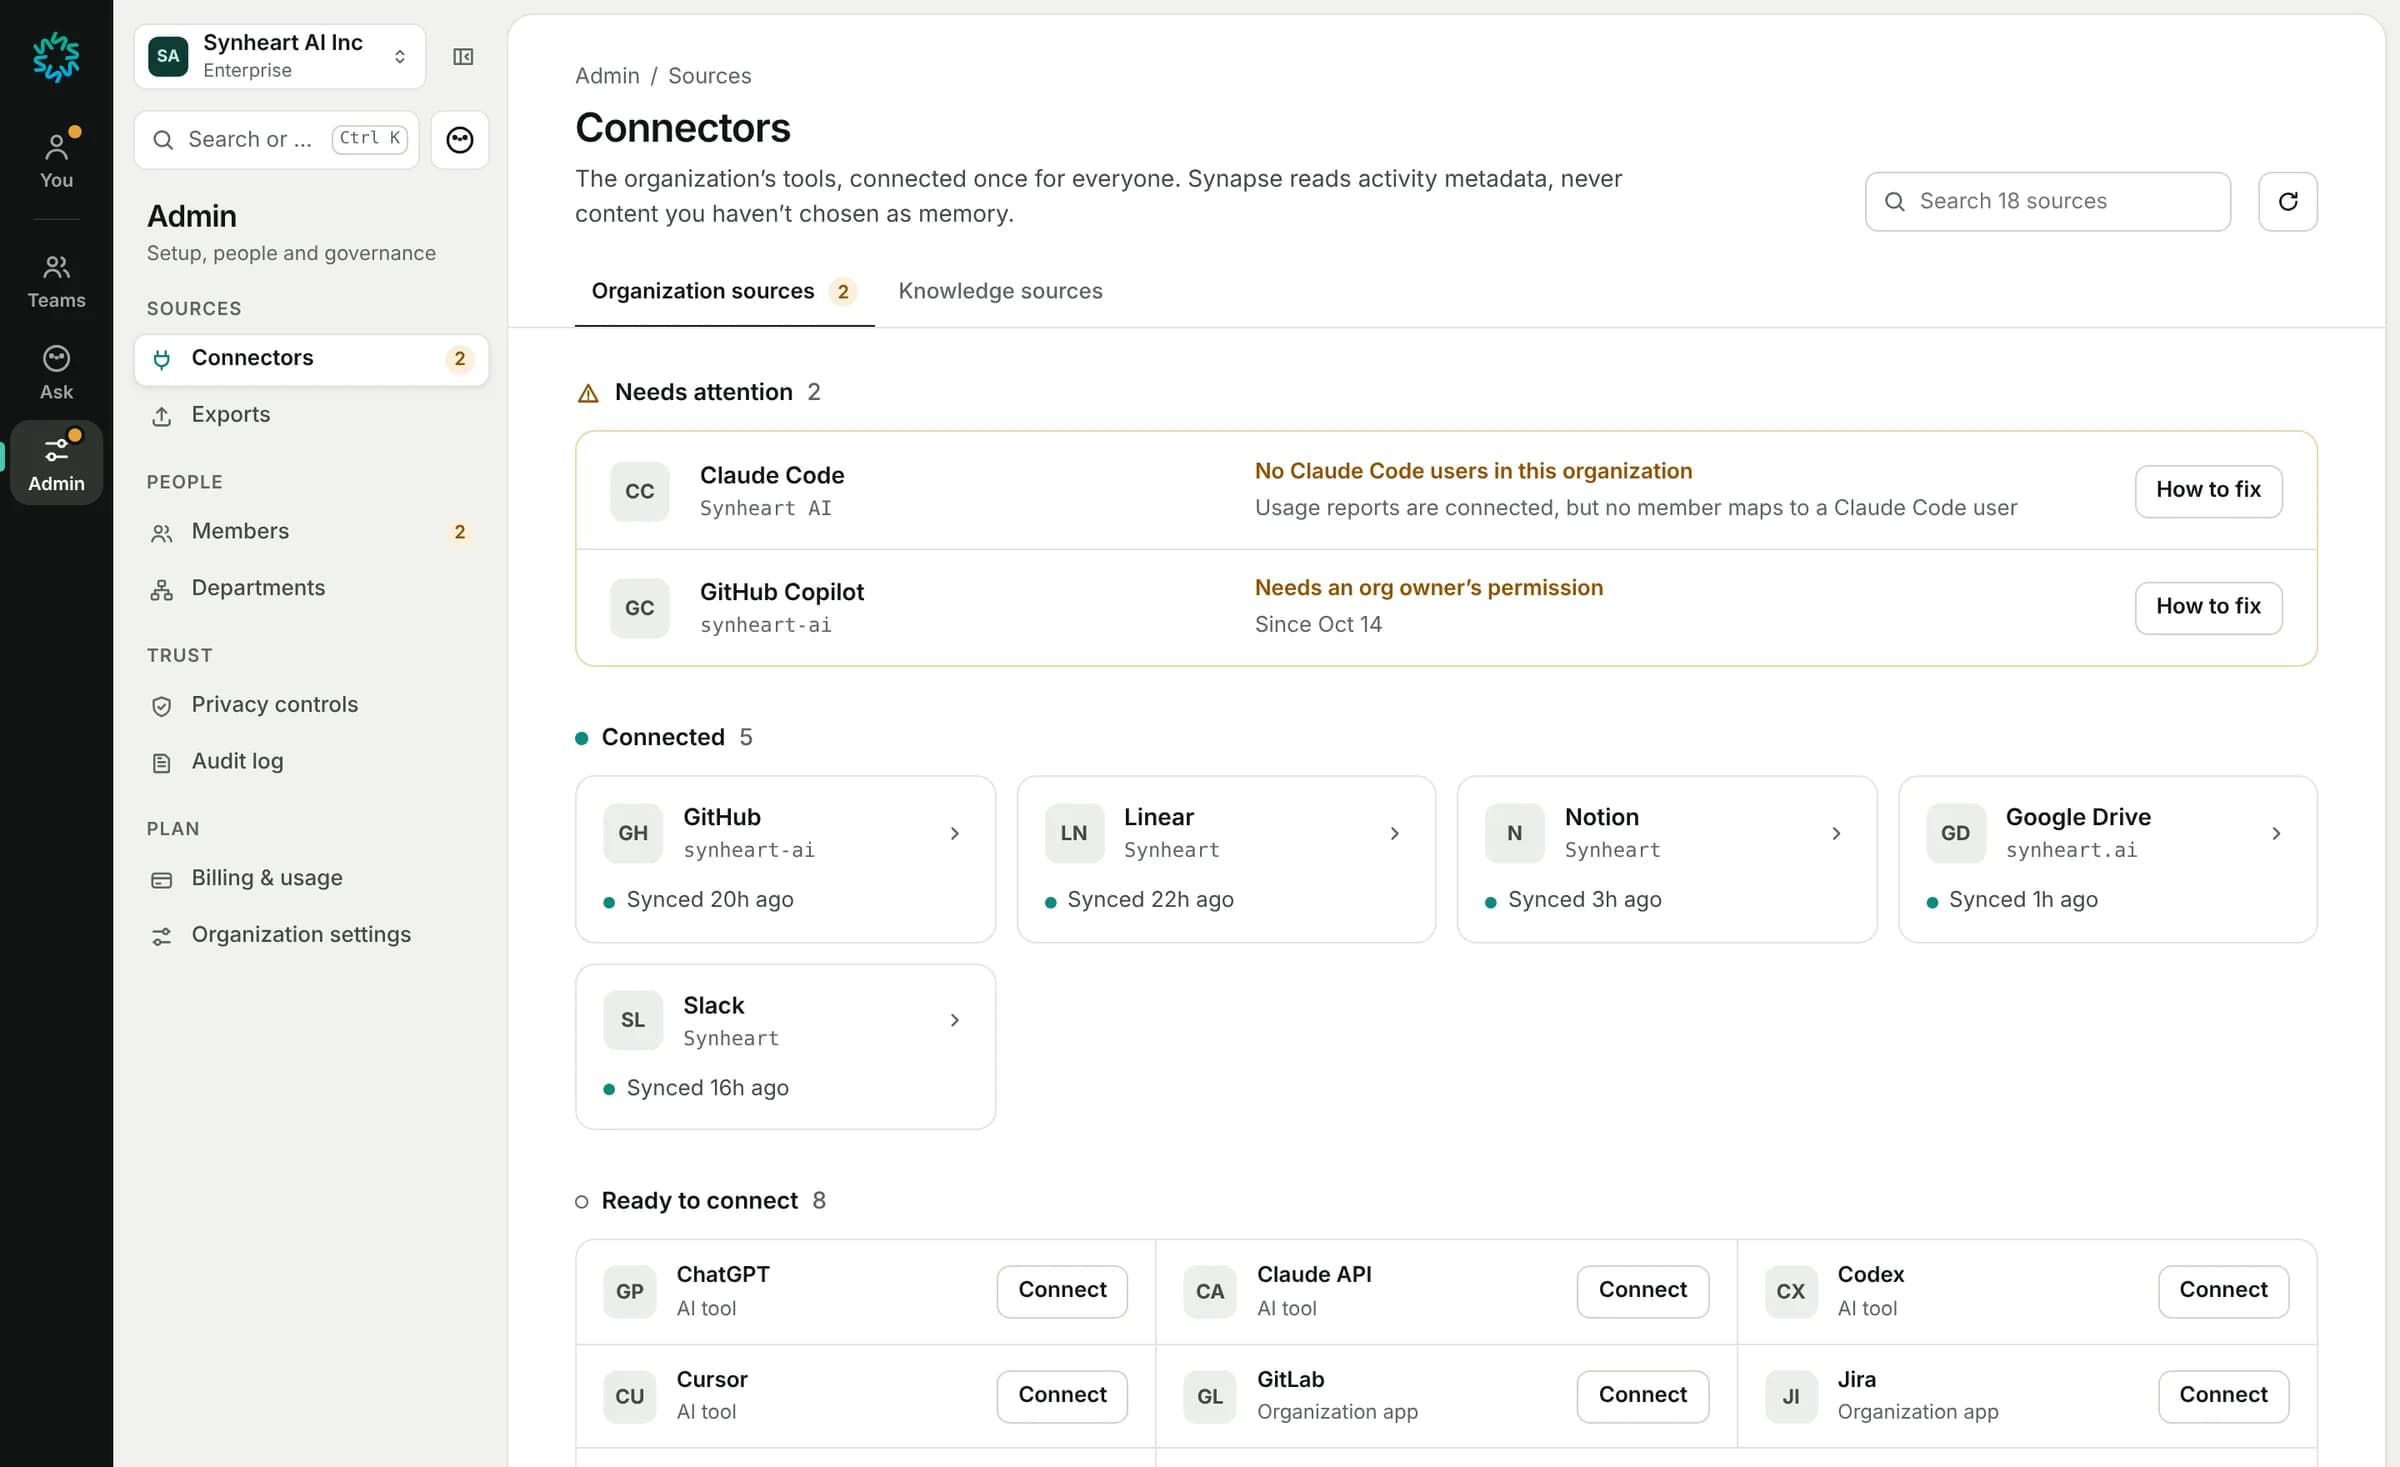
Task: Click the GP icon beside ChatGPT
Action: (630, 1291)
